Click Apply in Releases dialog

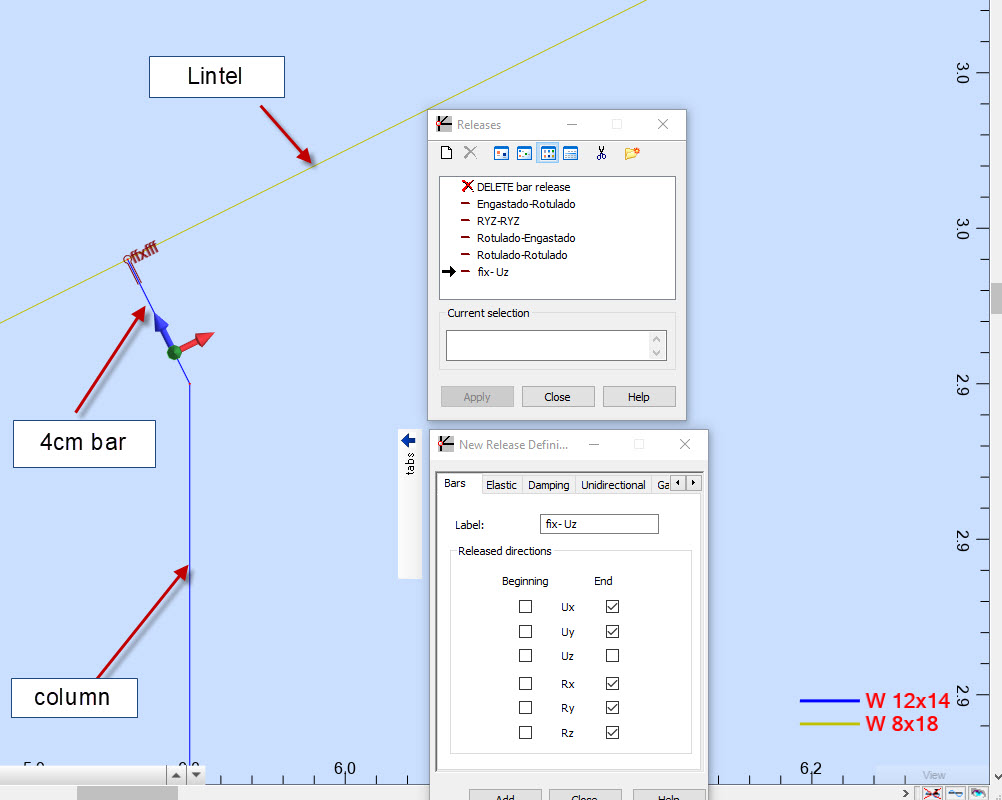point(477,397)
